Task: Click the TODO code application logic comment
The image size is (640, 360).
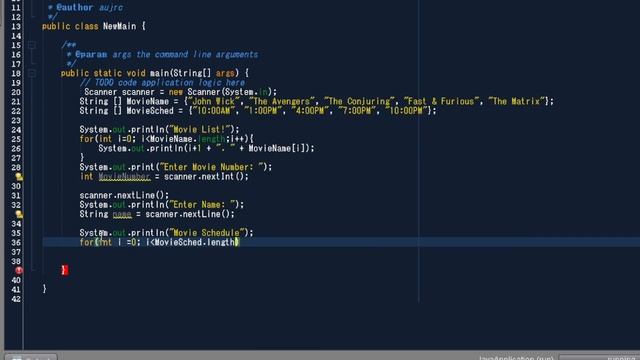Action: [x=163, y=83]
